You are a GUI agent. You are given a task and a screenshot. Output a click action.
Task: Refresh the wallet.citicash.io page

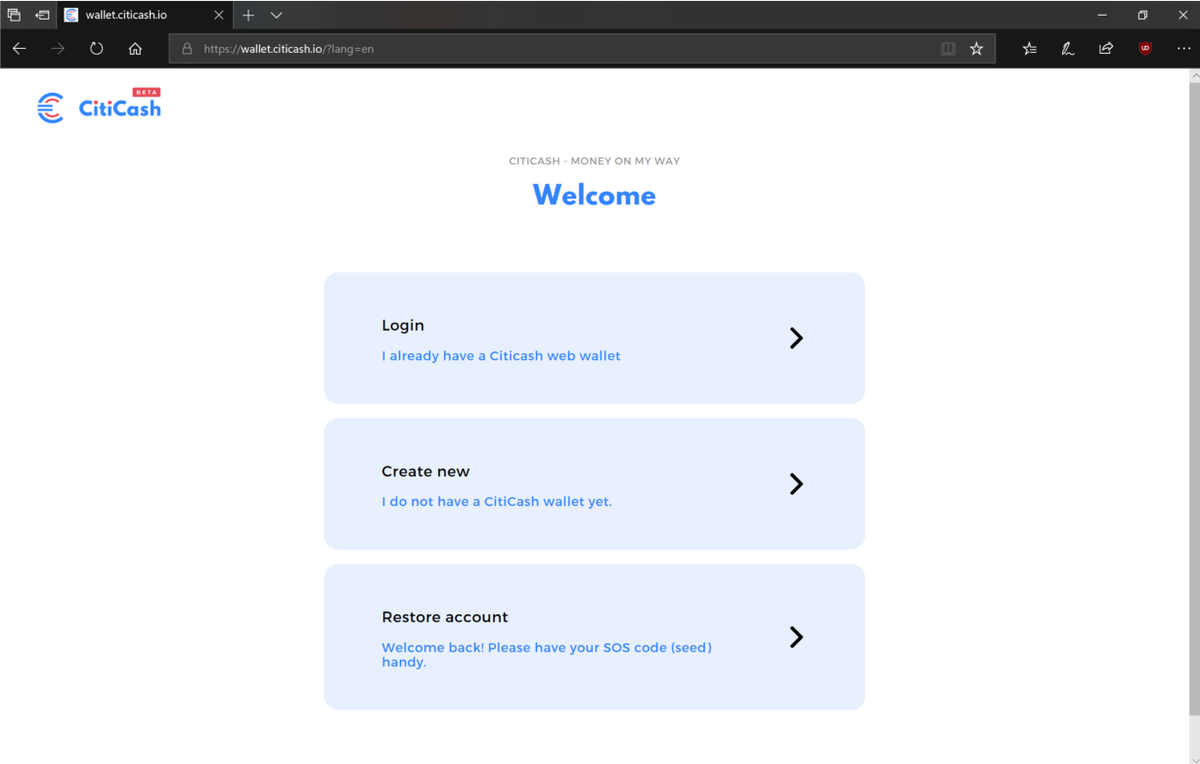(x=96, y=47)
